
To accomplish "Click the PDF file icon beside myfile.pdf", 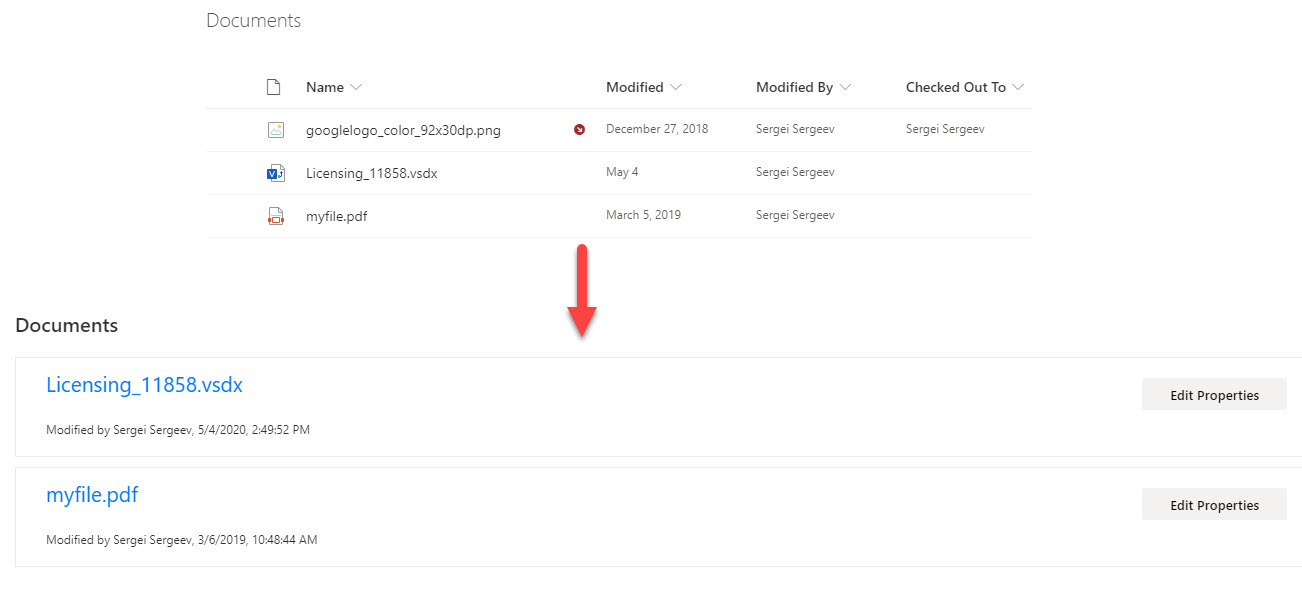I will click(x=276, y=216).
